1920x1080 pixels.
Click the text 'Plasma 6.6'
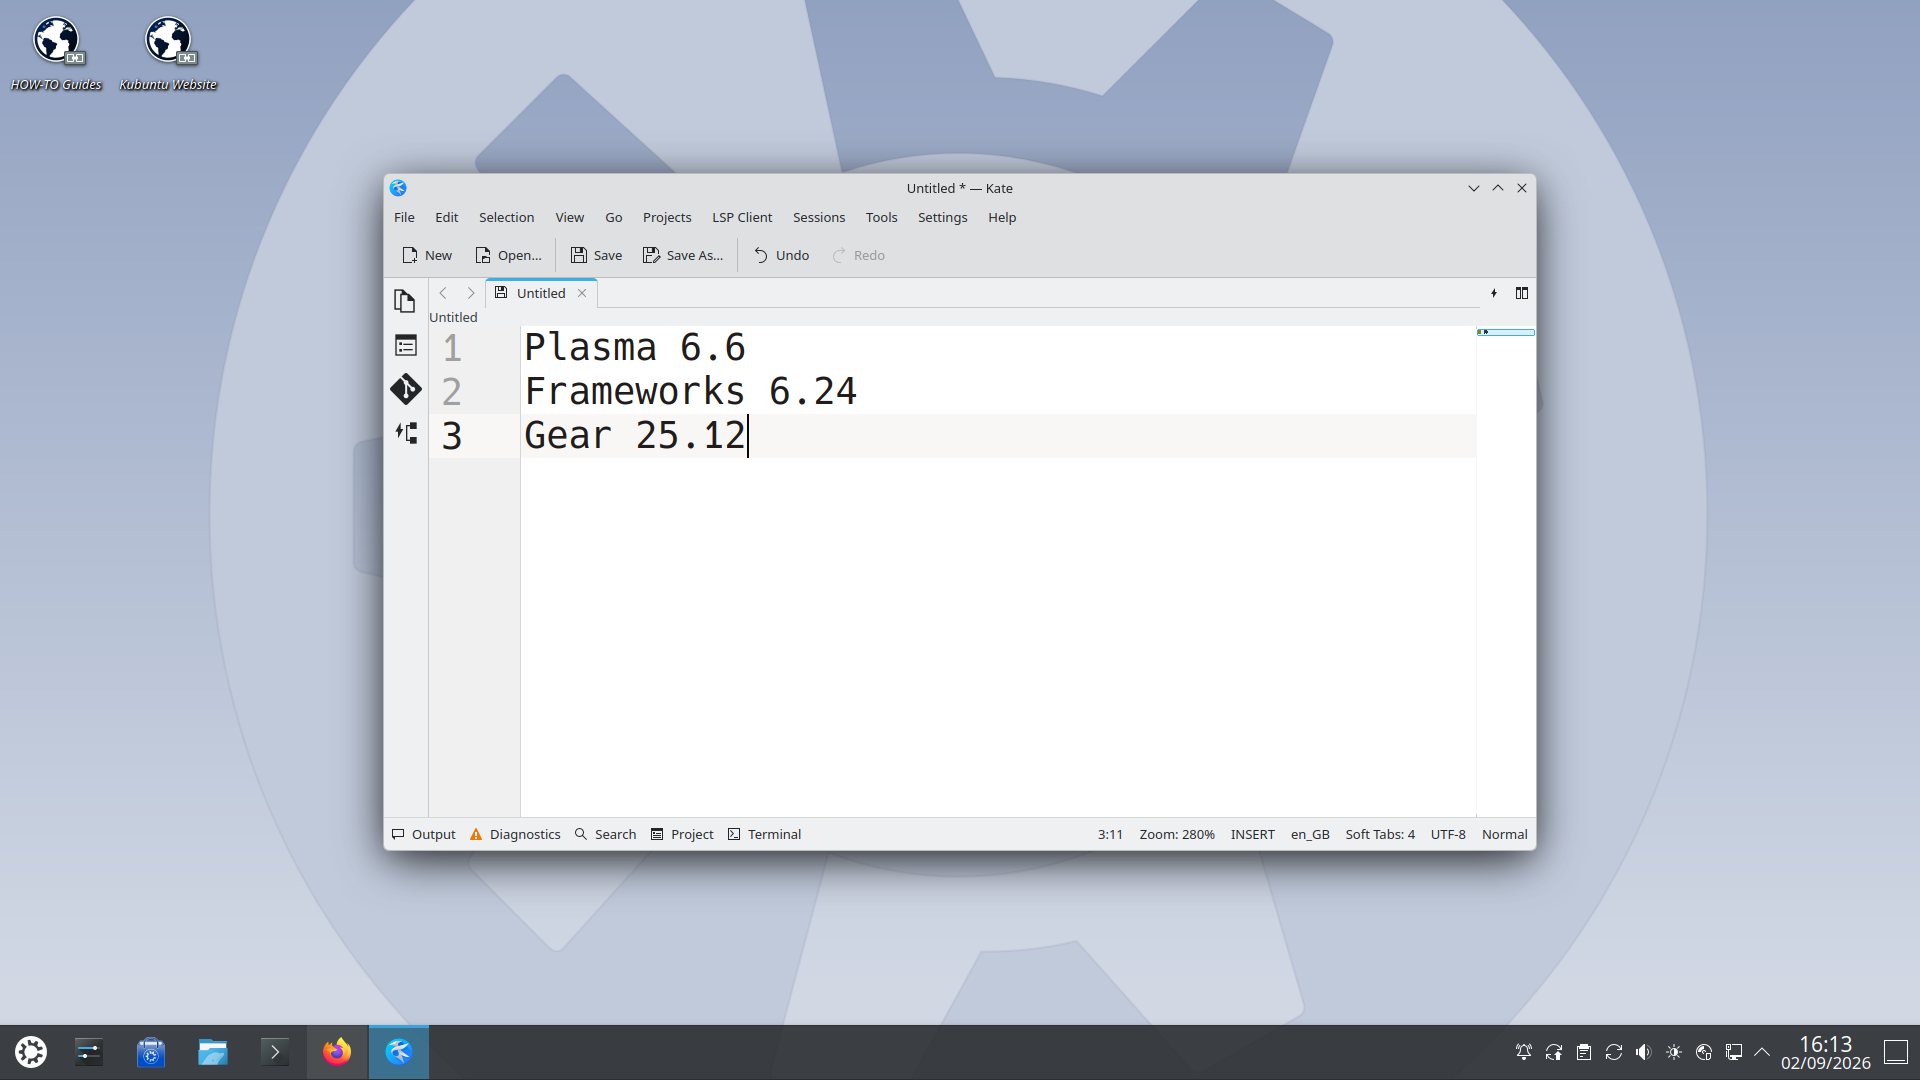[635, 348]
